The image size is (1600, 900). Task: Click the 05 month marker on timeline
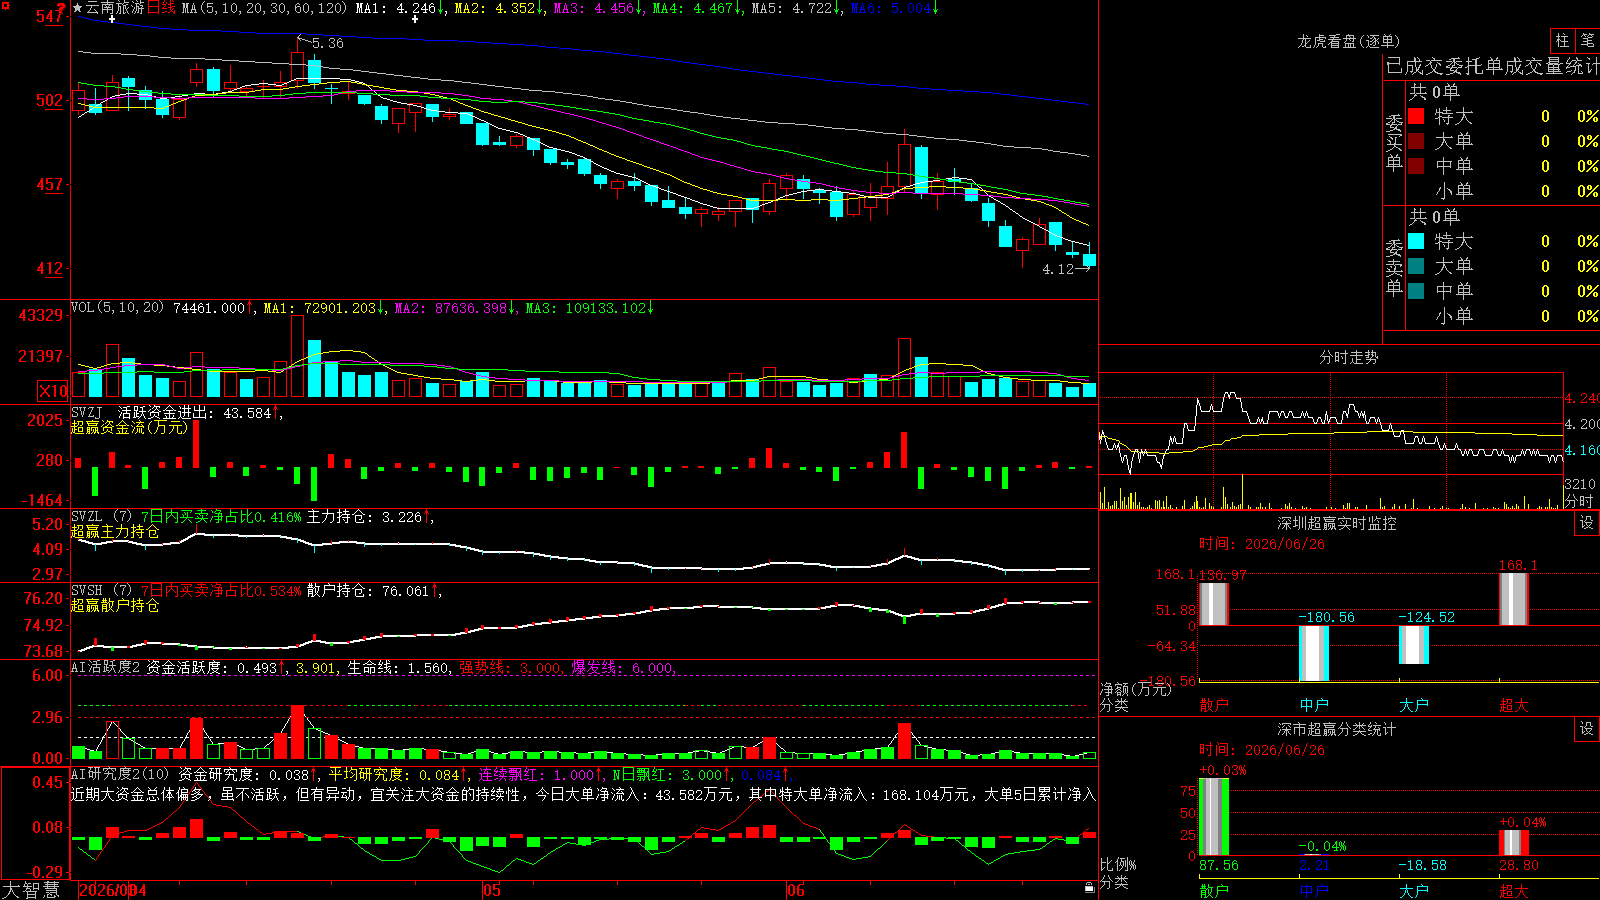[x=492, y=890]
